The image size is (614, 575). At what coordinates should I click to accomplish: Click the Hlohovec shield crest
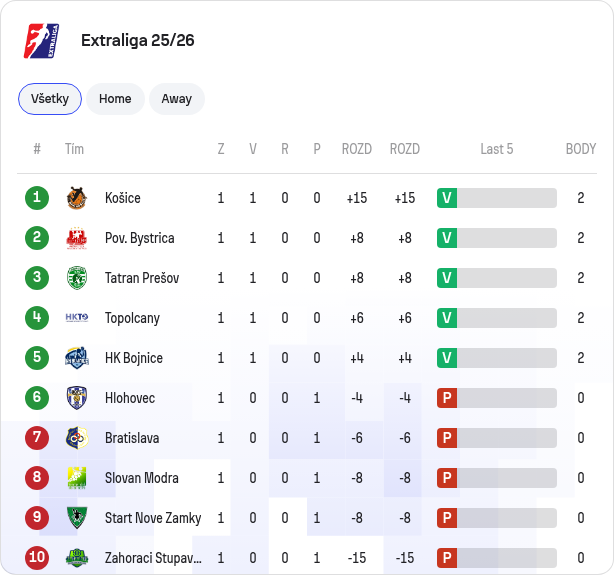pyautogui.click(x=77, y=398)
